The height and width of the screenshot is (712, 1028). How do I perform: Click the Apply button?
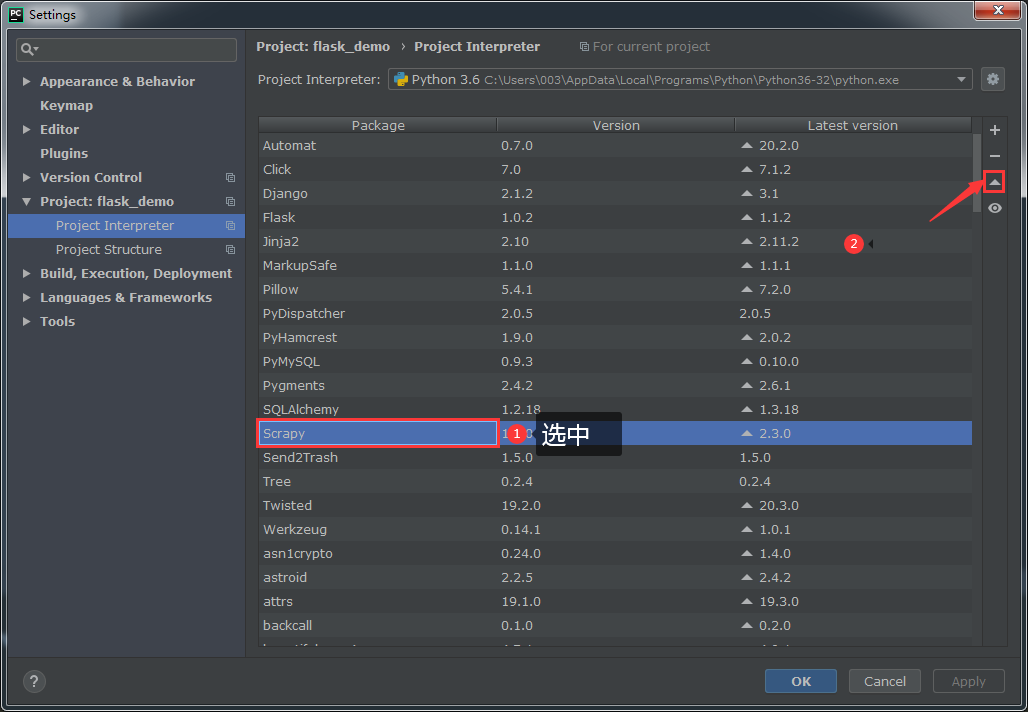pos(968,681)
